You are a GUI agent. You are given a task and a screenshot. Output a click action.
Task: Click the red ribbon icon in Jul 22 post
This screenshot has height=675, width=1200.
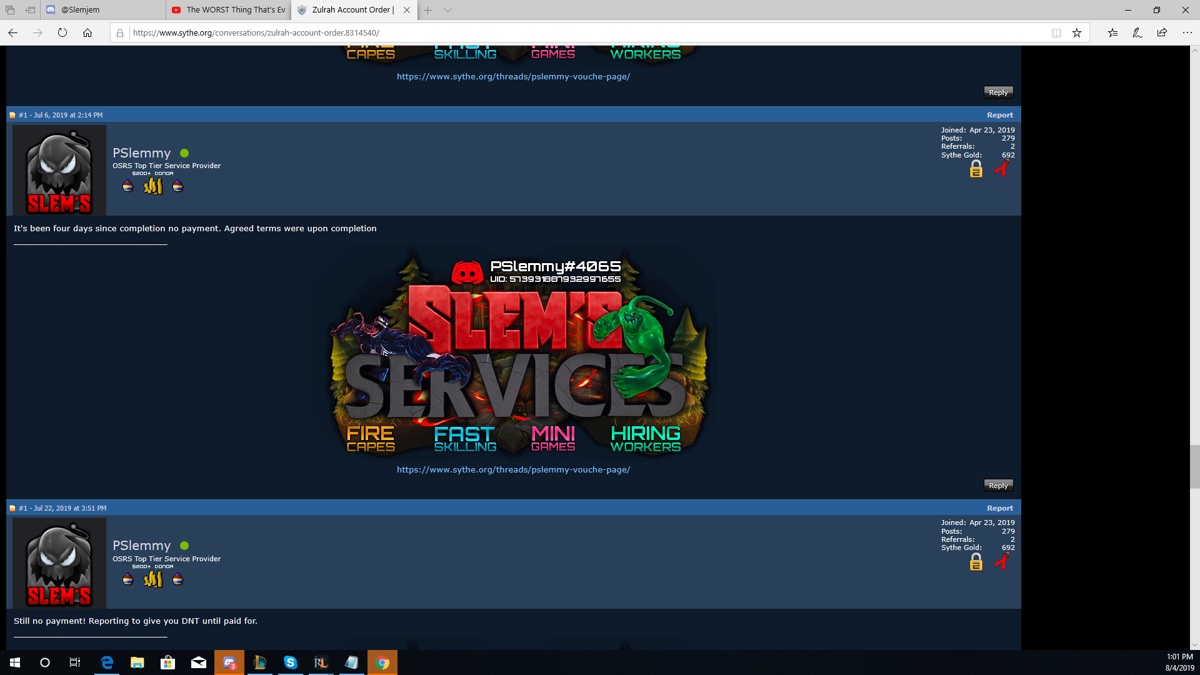coord(1002,563)
